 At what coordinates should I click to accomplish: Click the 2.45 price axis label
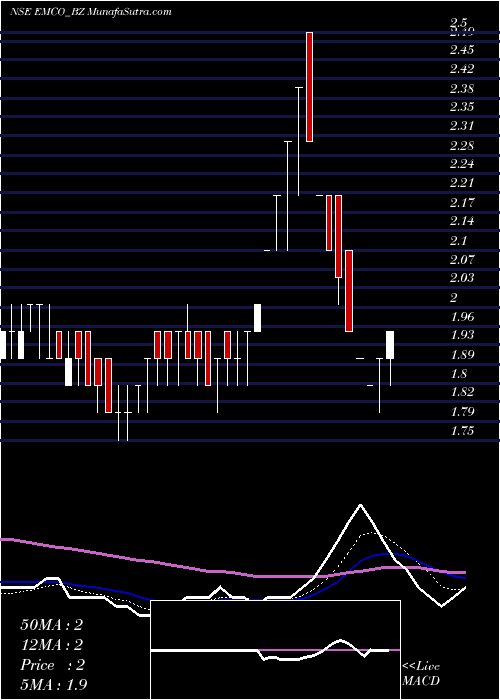tap(462, 50)
